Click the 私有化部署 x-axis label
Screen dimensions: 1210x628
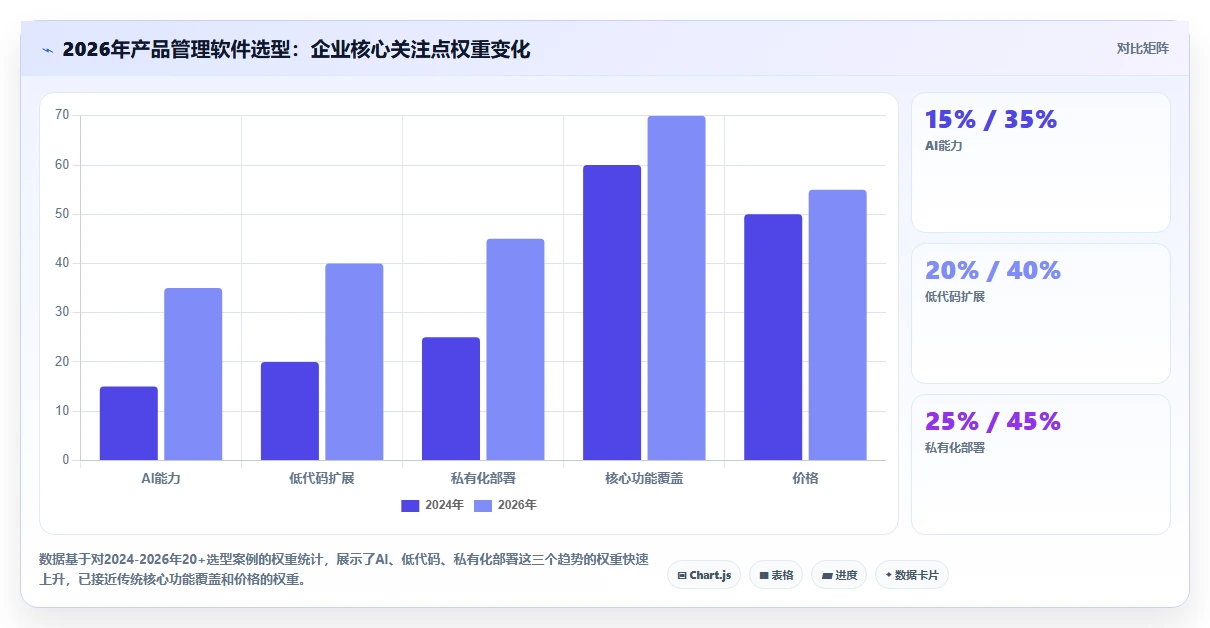coord(483,478)
